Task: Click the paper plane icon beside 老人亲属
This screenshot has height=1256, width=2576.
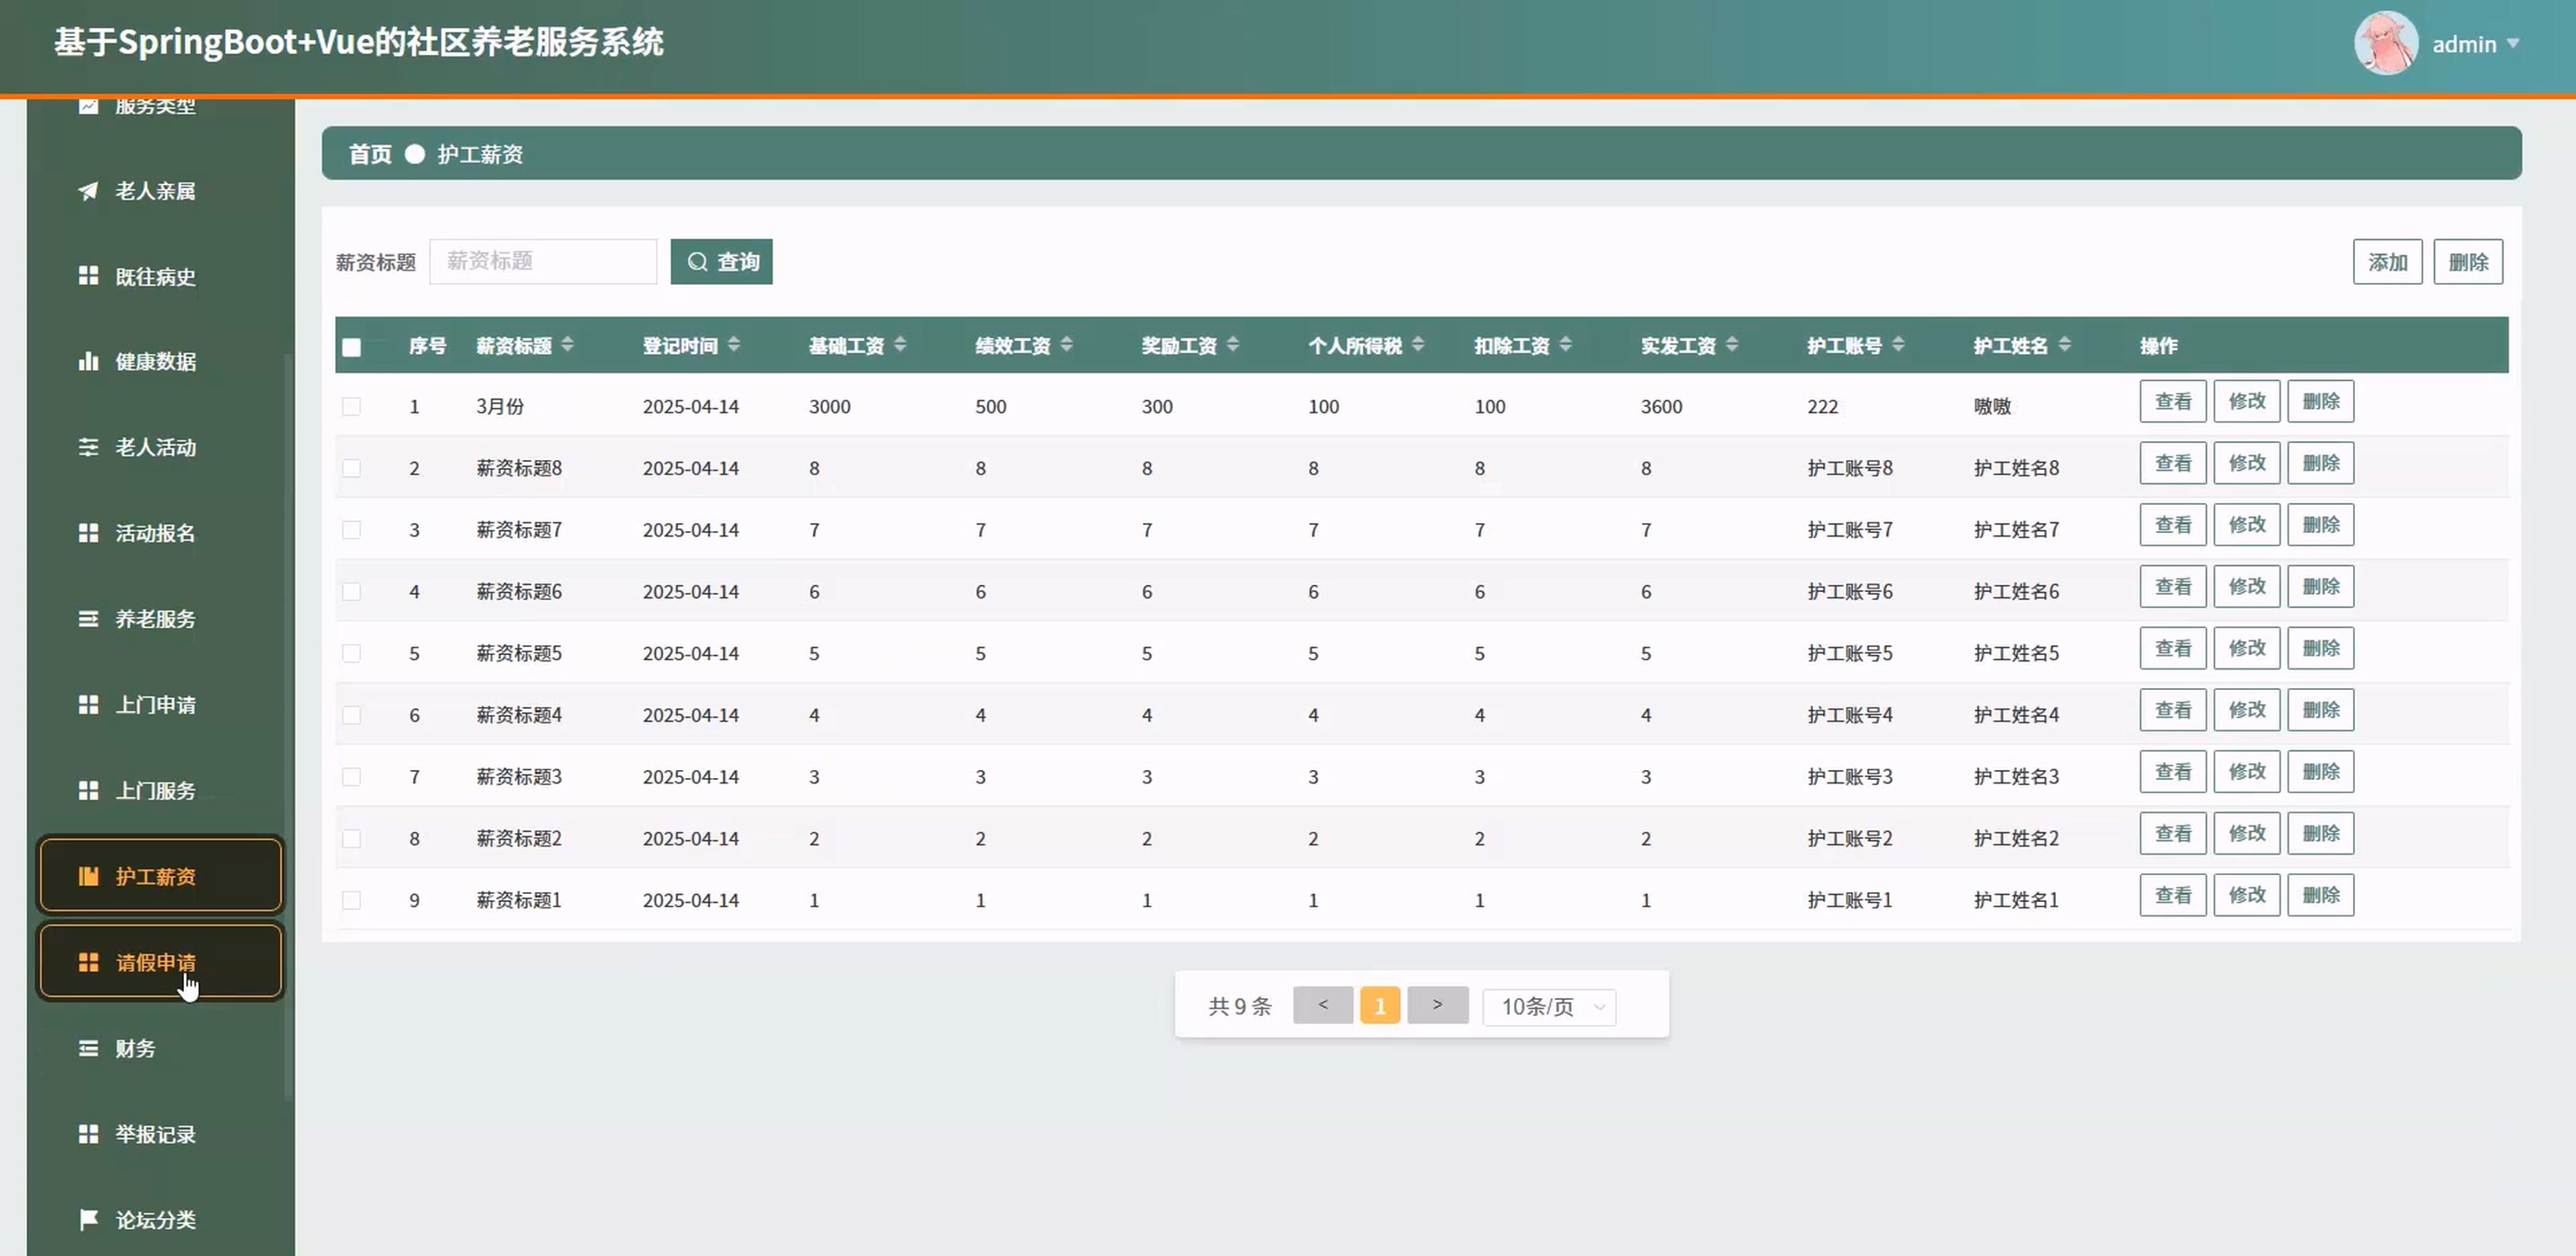Action: click(88, 190)
